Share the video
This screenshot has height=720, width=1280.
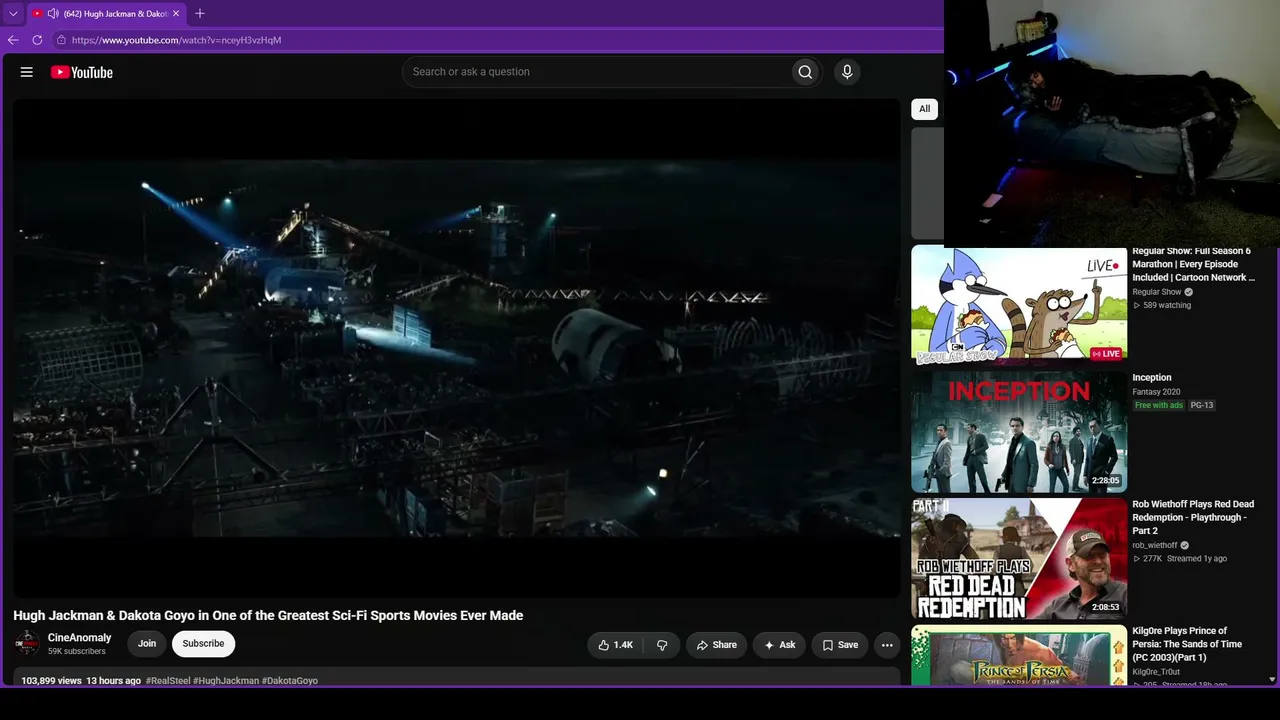[x=717, y=645]
